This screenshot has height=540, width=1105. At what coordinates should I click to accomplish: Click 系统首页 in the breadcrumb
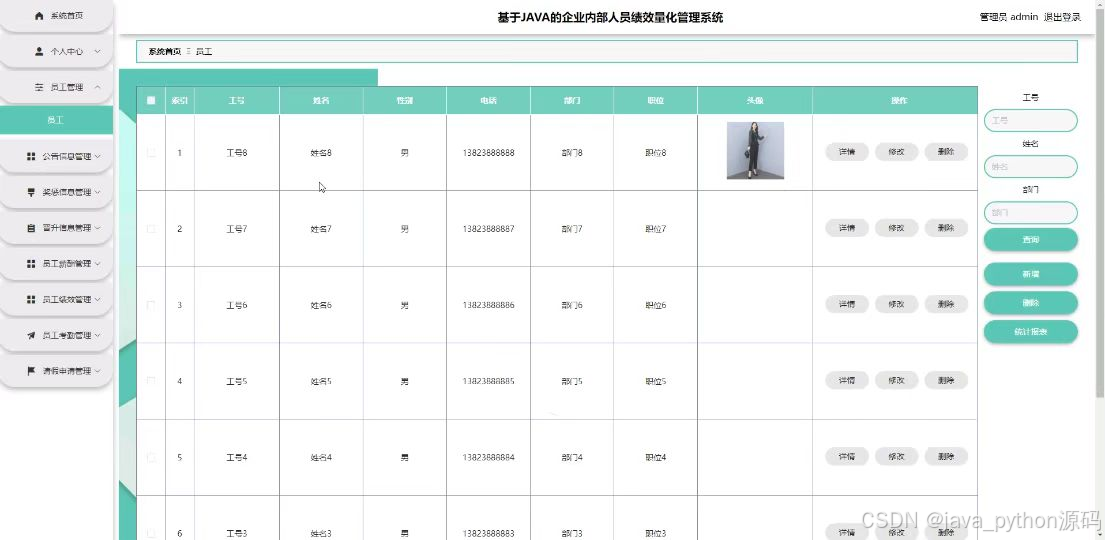[165, 51]
